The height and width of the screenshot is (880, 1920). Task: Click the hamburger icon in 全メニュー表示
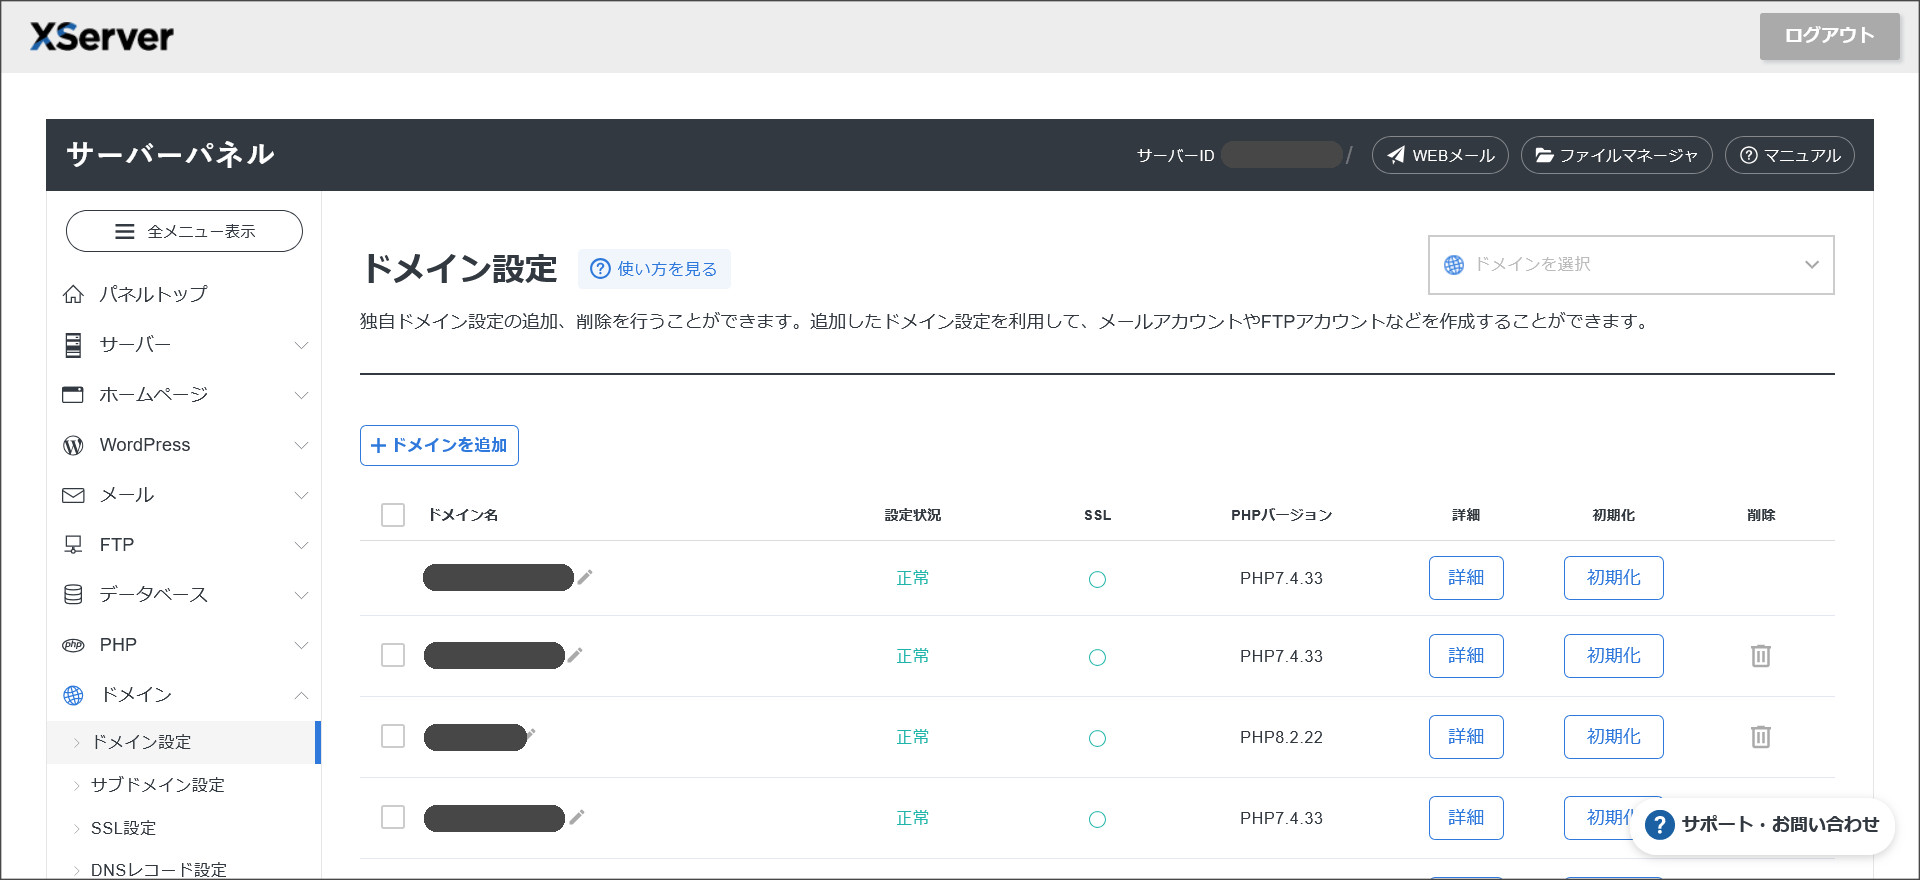125,232
